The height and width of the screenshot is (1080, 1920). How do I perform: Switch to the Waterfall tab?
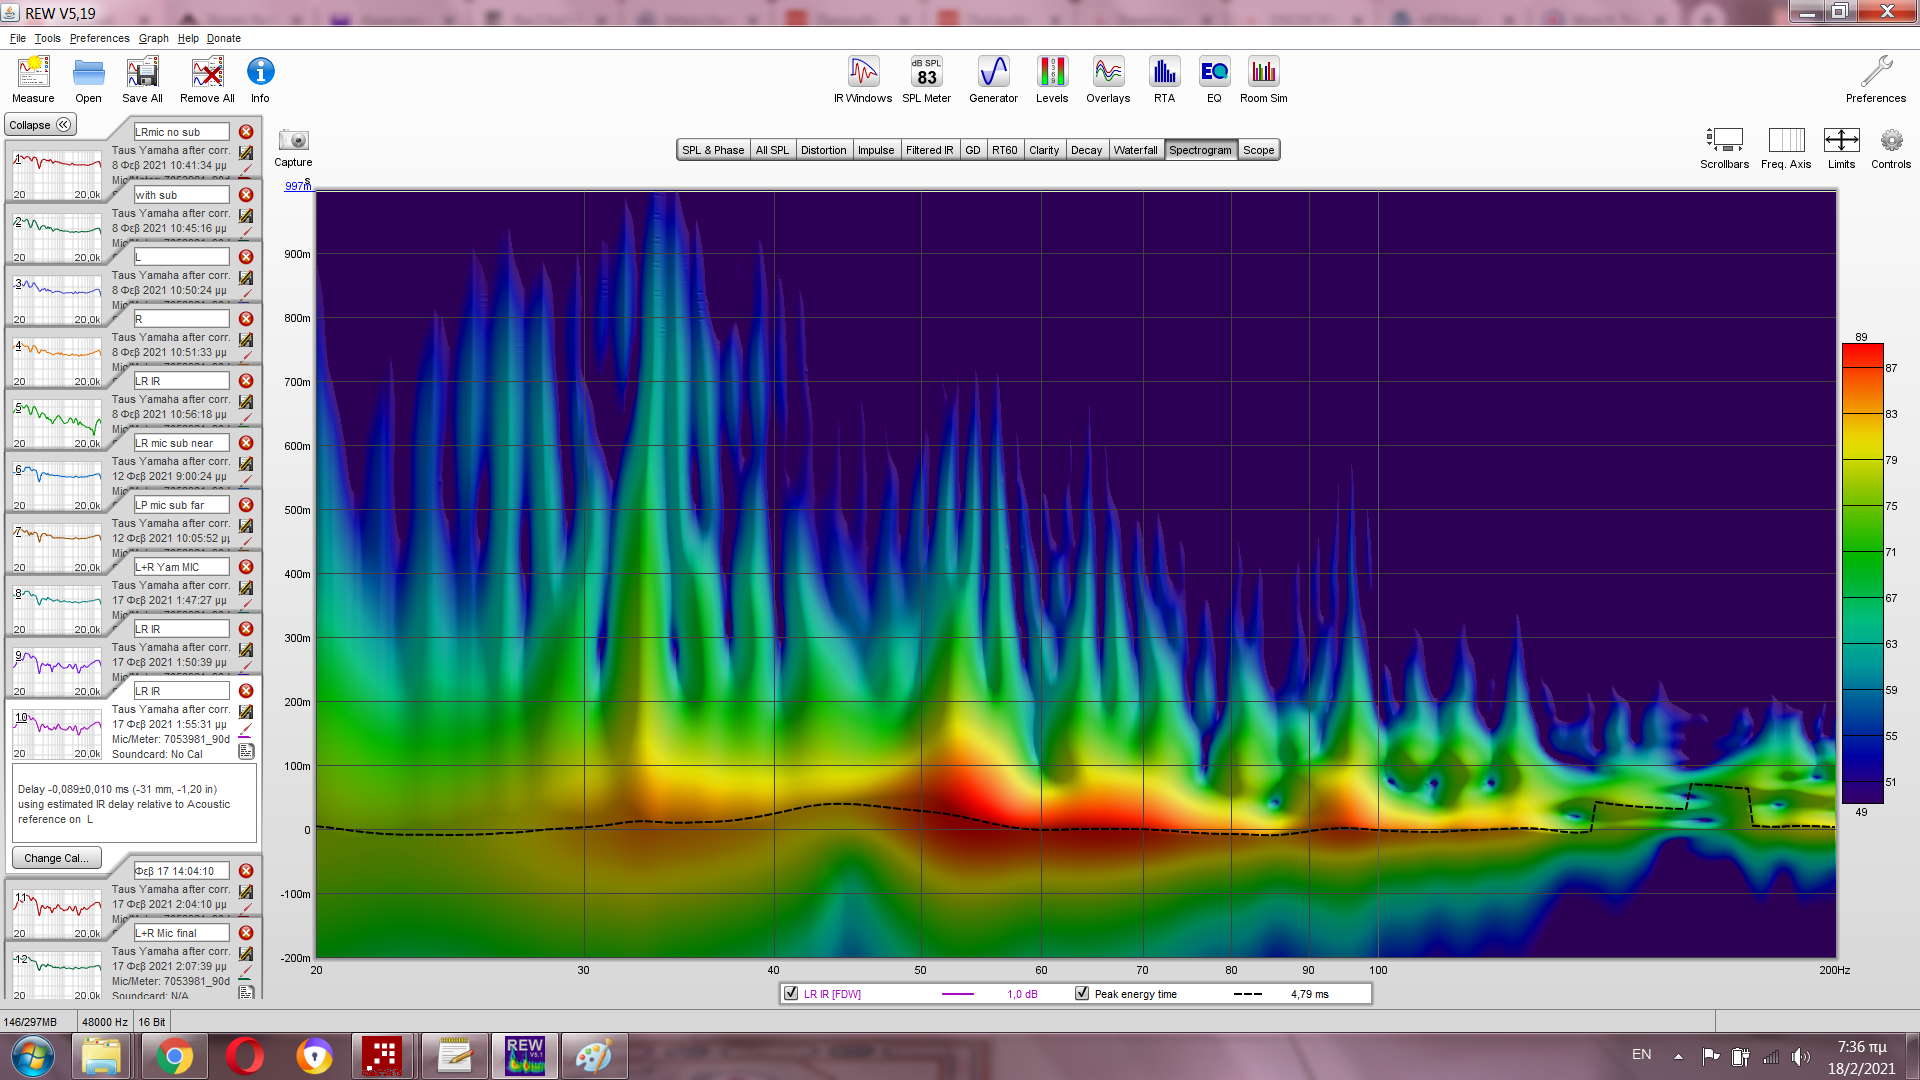coord(1135,150)
